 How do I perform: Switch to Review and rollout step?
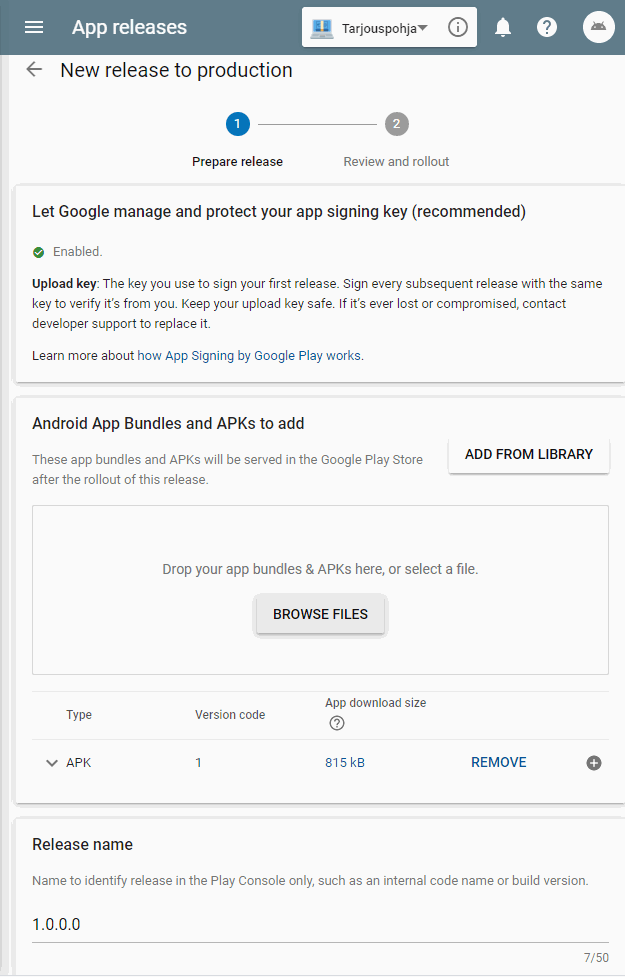396,124
